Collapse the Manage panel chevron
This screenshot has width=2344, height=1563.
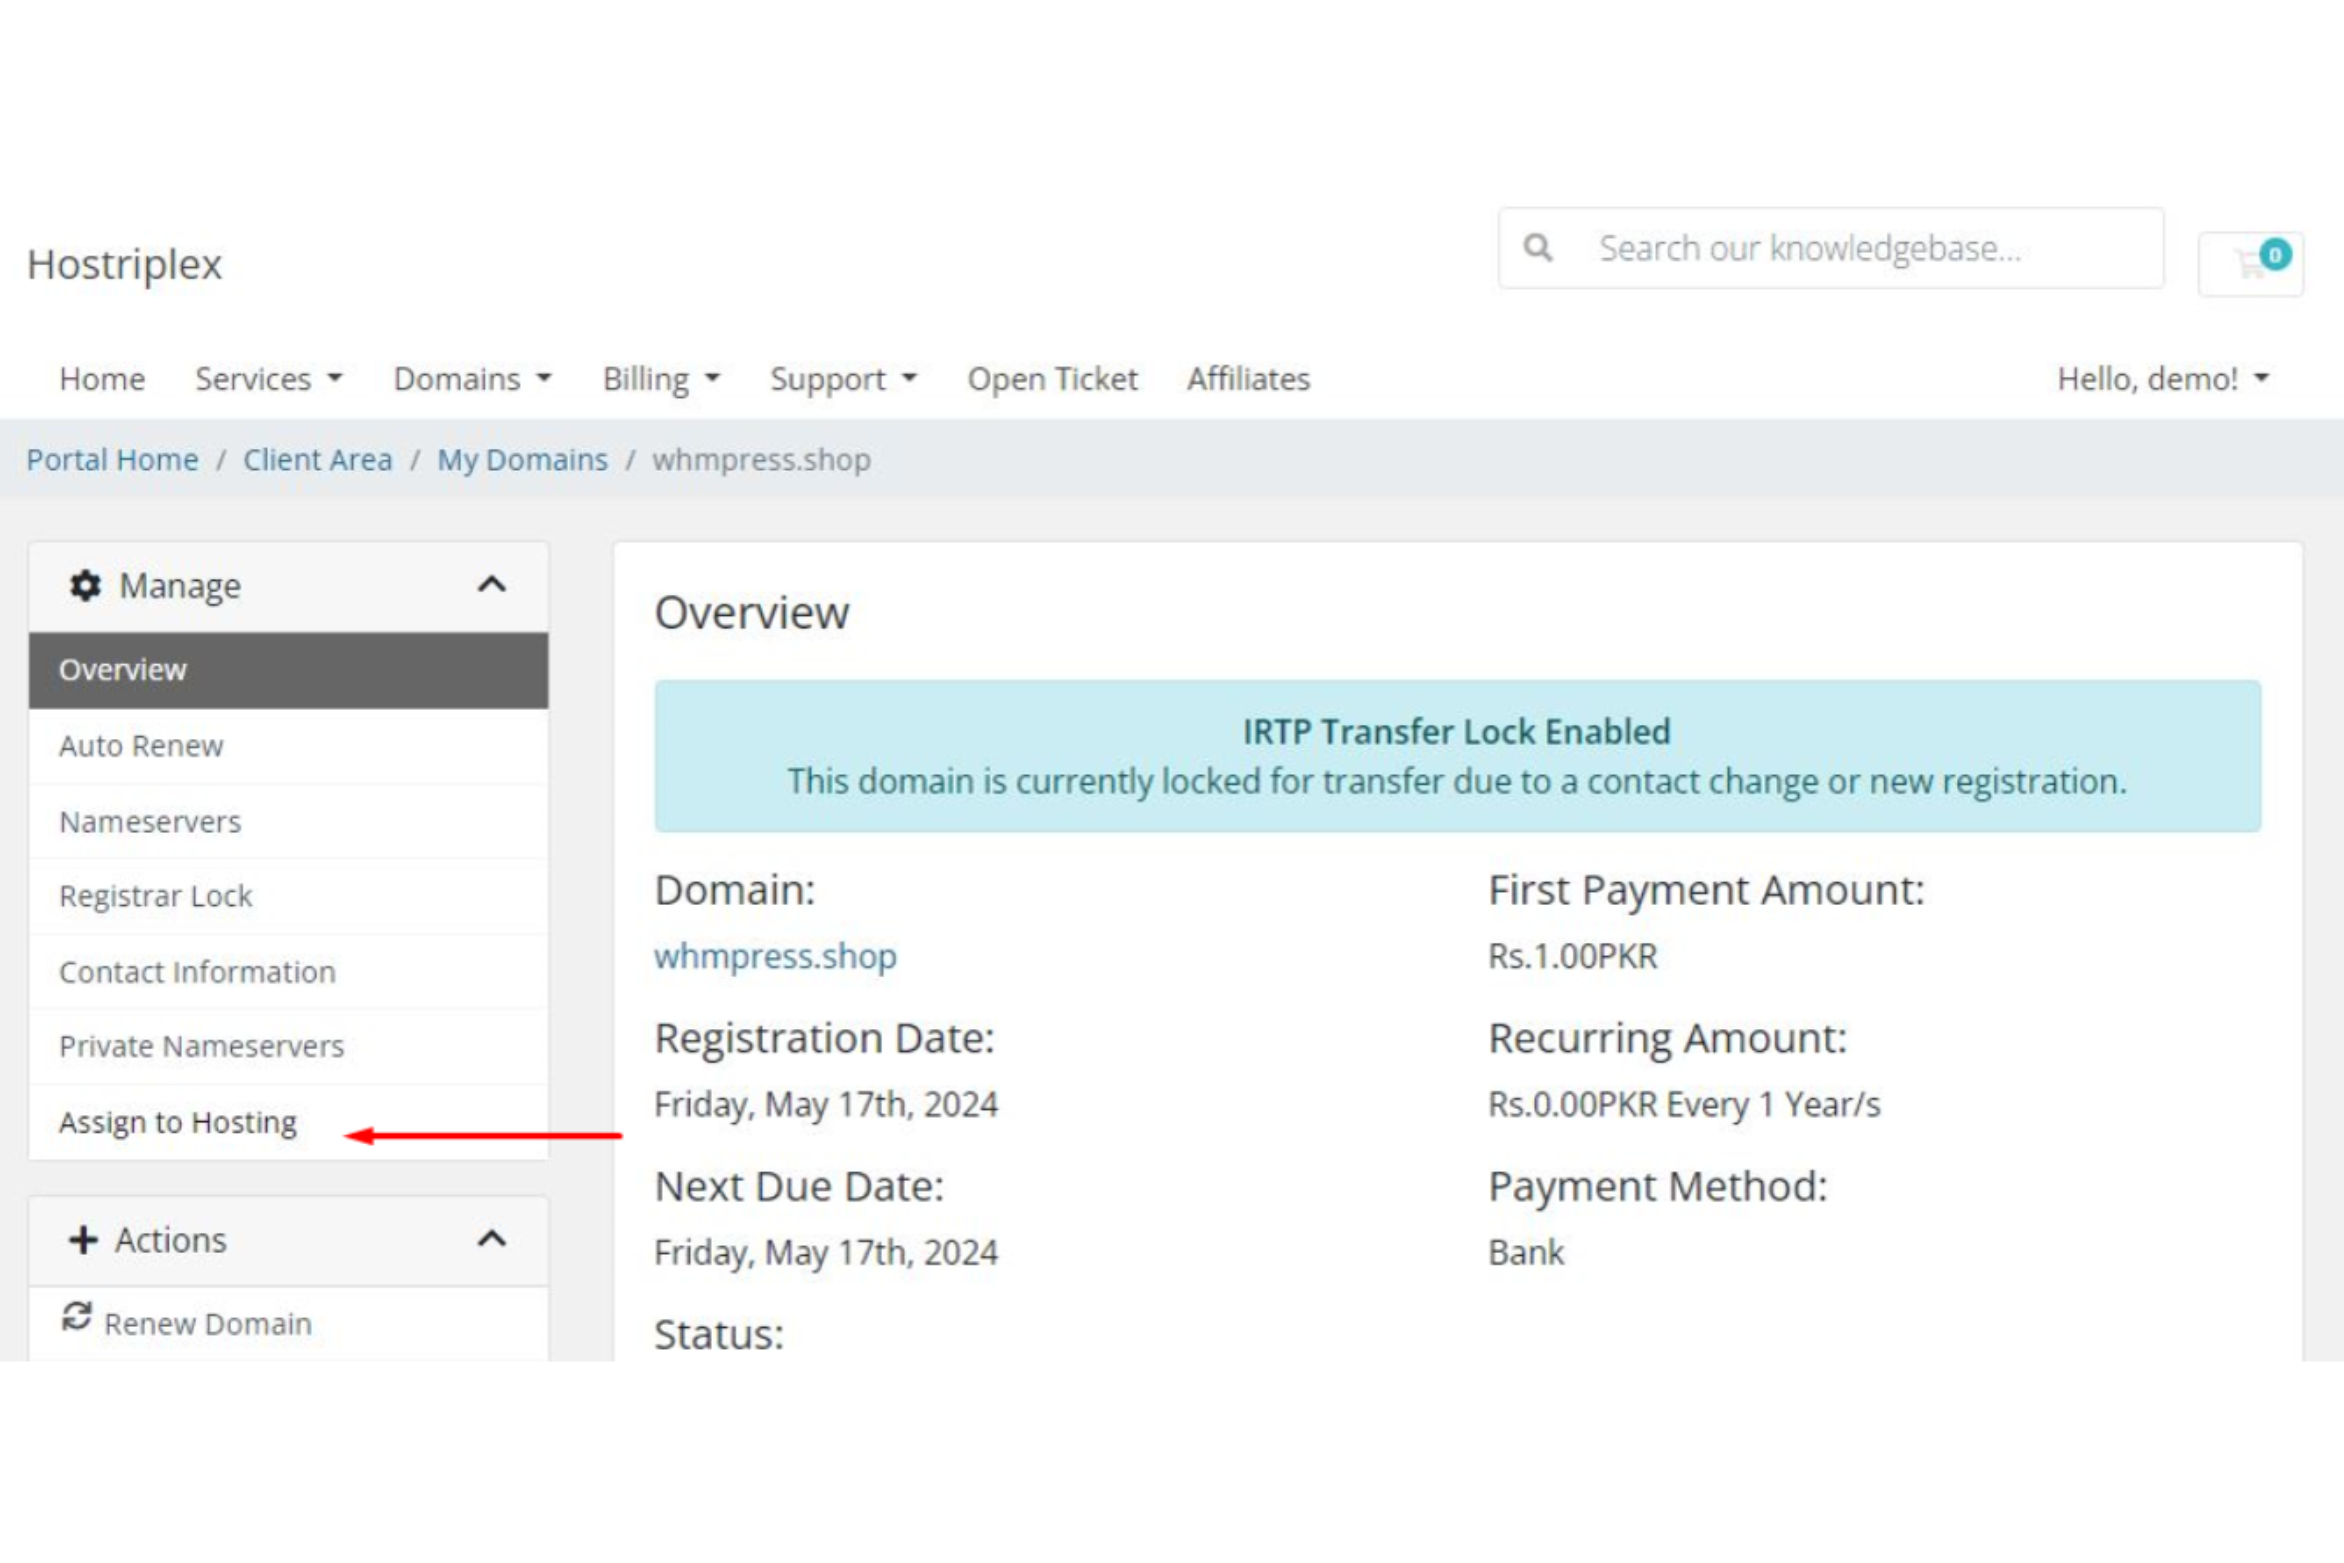(x=491, y=585)
